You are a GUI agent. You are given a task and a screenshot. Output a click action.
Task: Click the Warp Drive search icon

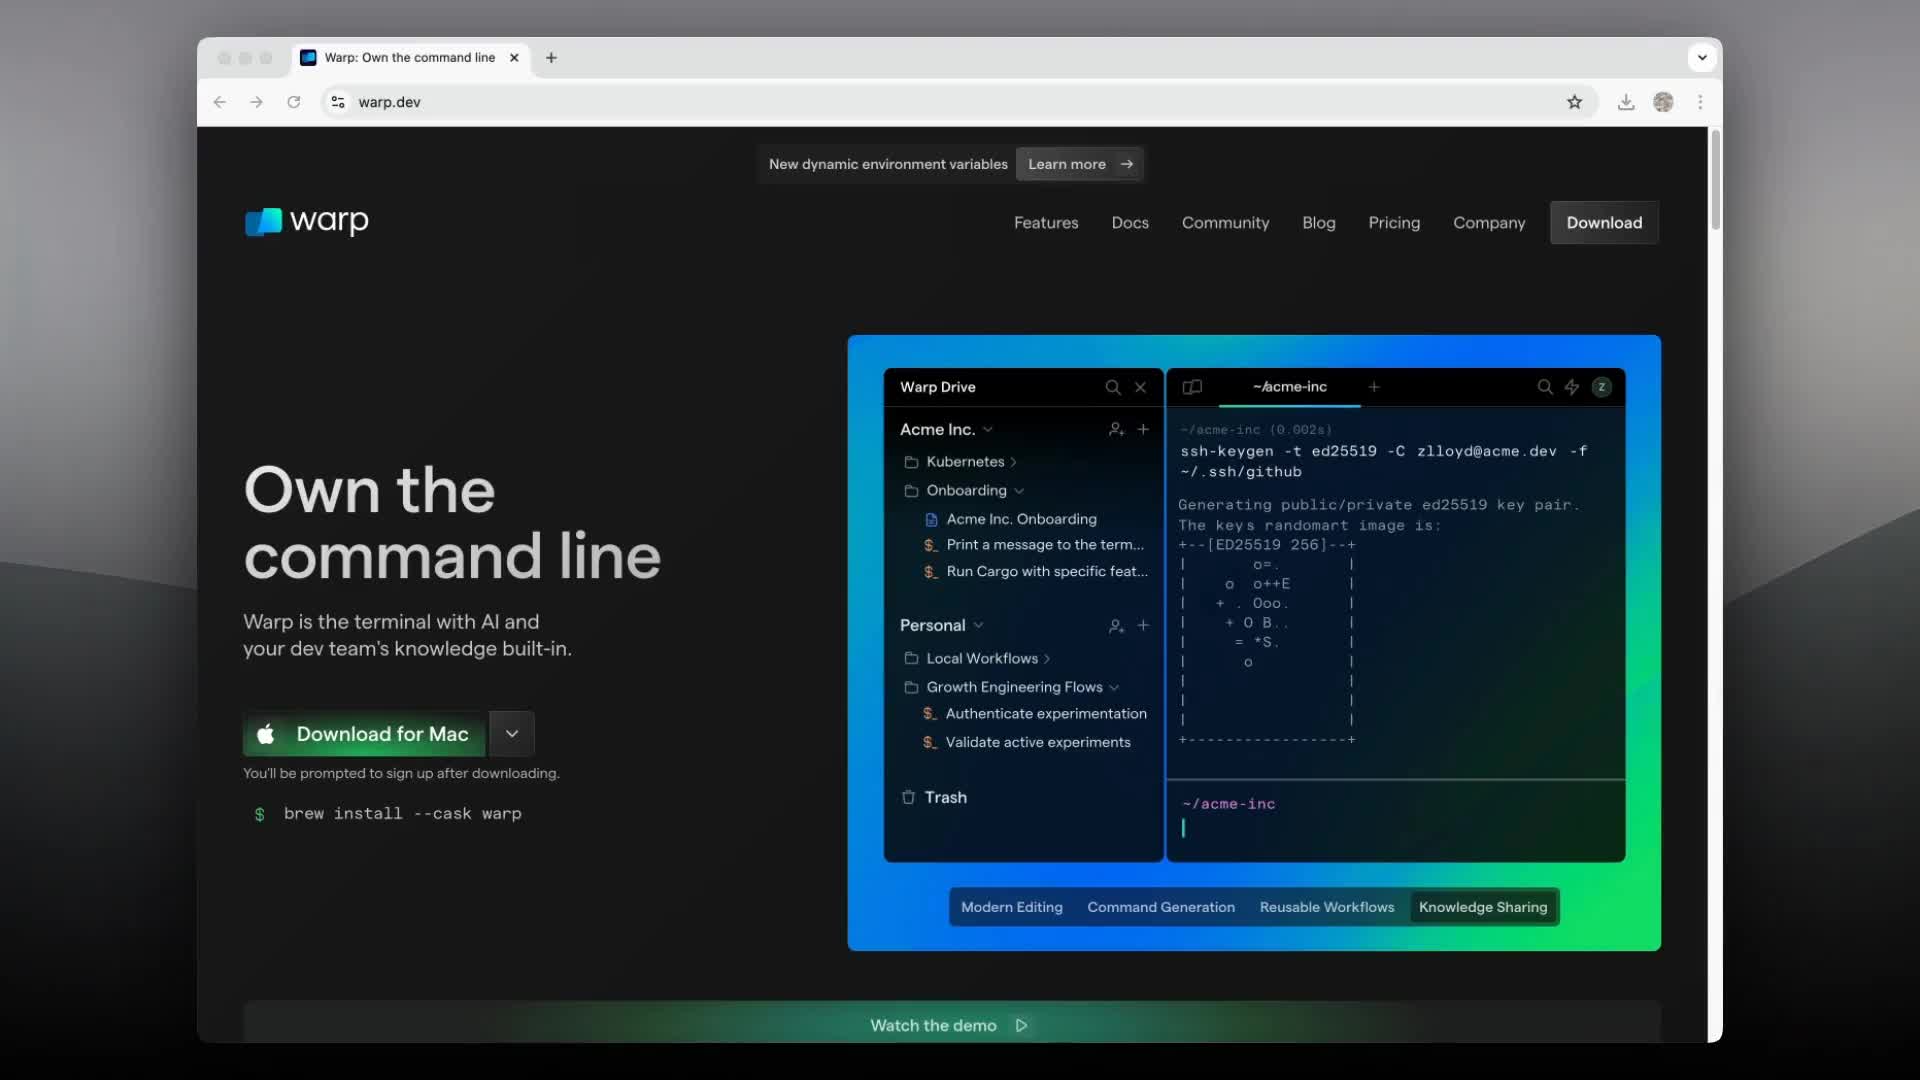[x=1113, y=386]
